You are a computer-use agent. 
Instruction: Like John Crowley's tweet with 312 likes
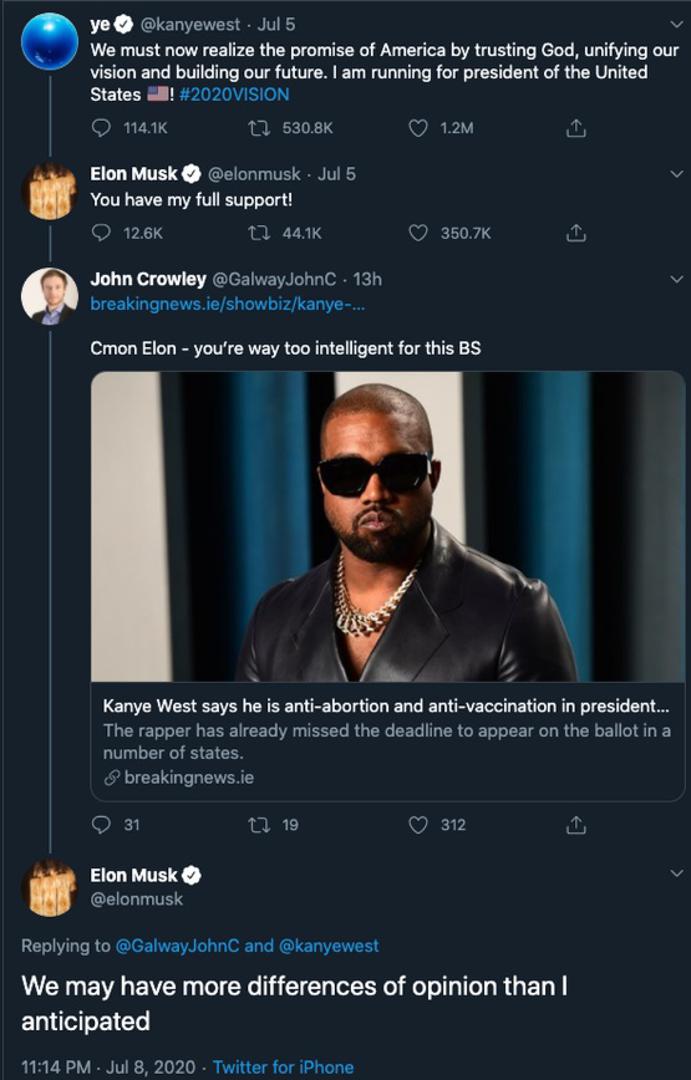point(419,825)
